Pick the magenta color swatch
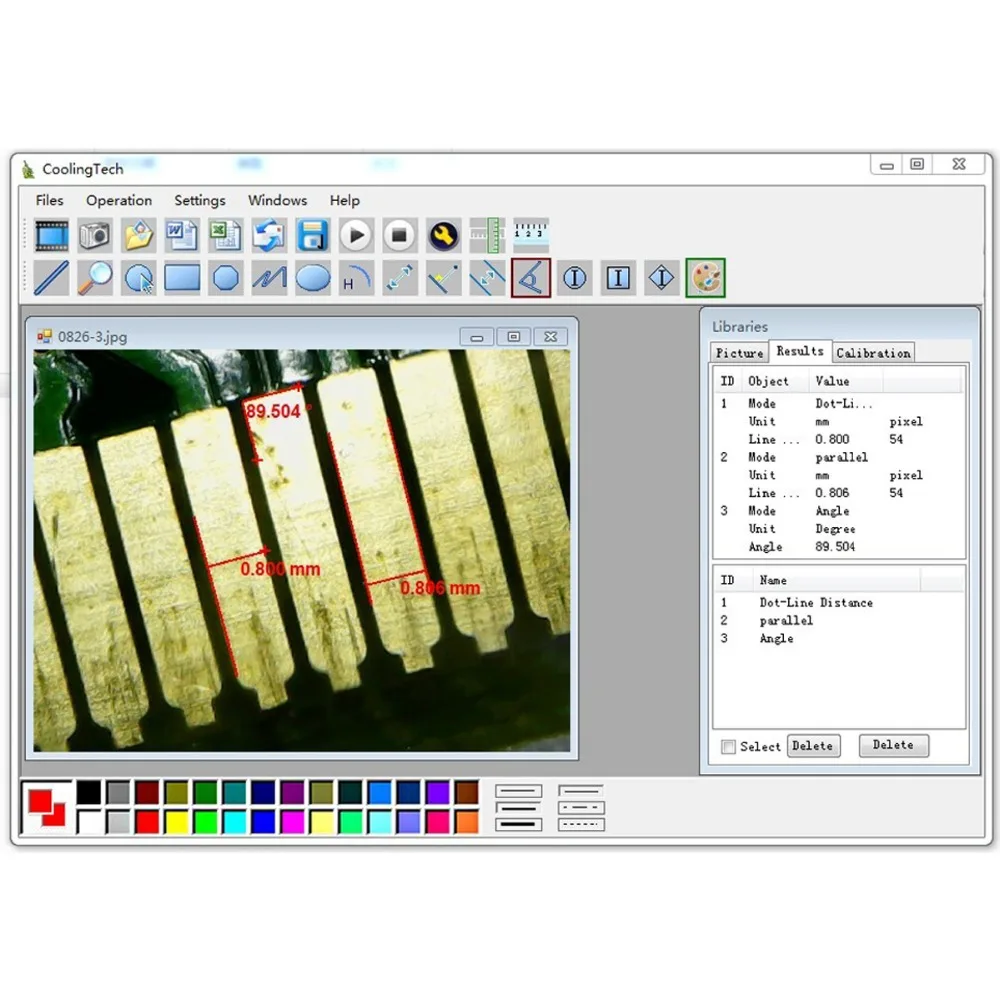Image resolution: width=1000 pixels, height=1000 pixels. 293,822
